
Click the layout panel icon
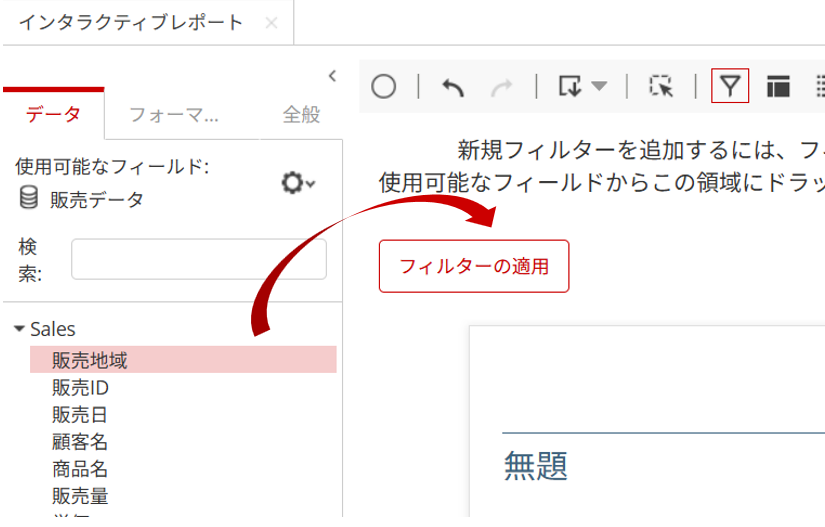pos(778,86)
